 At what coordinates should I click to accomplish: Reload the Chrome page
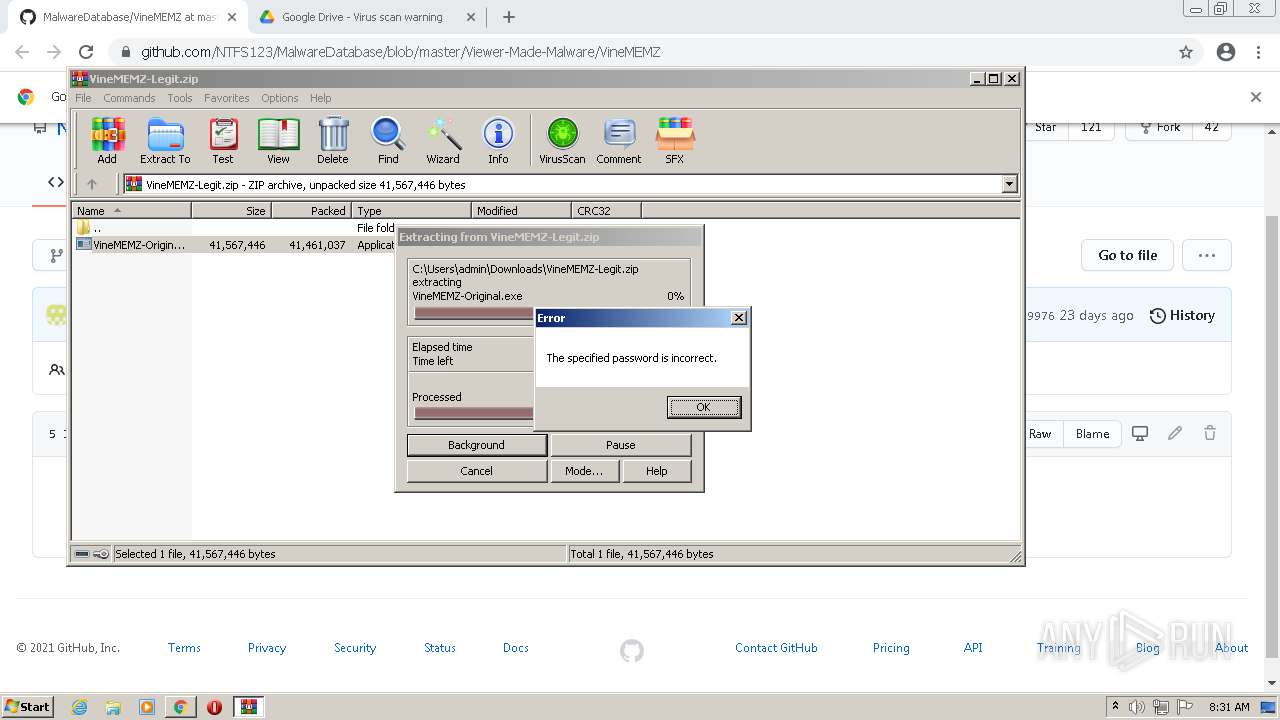coord(86,52)
